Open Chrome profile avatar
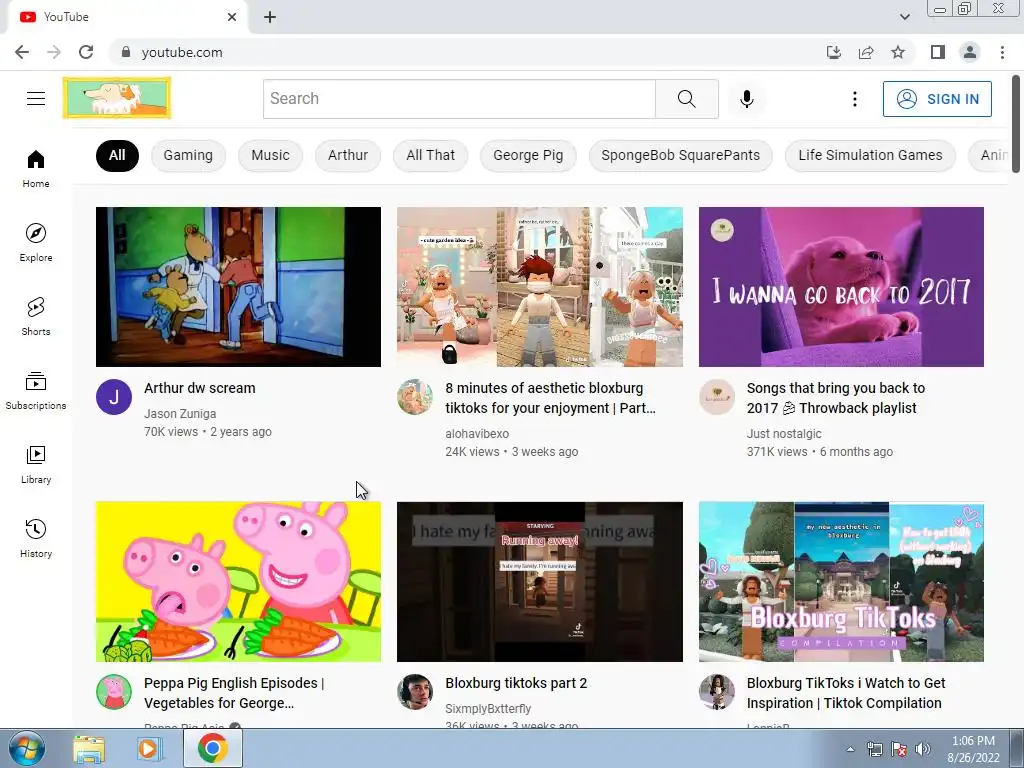The height and width of the screenshot is (768, 1024). pos(970,52)
